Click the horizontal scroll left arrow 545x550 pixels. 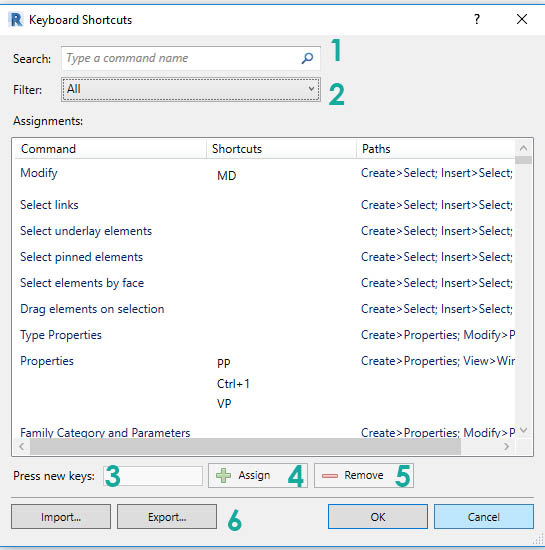(22, 447)
